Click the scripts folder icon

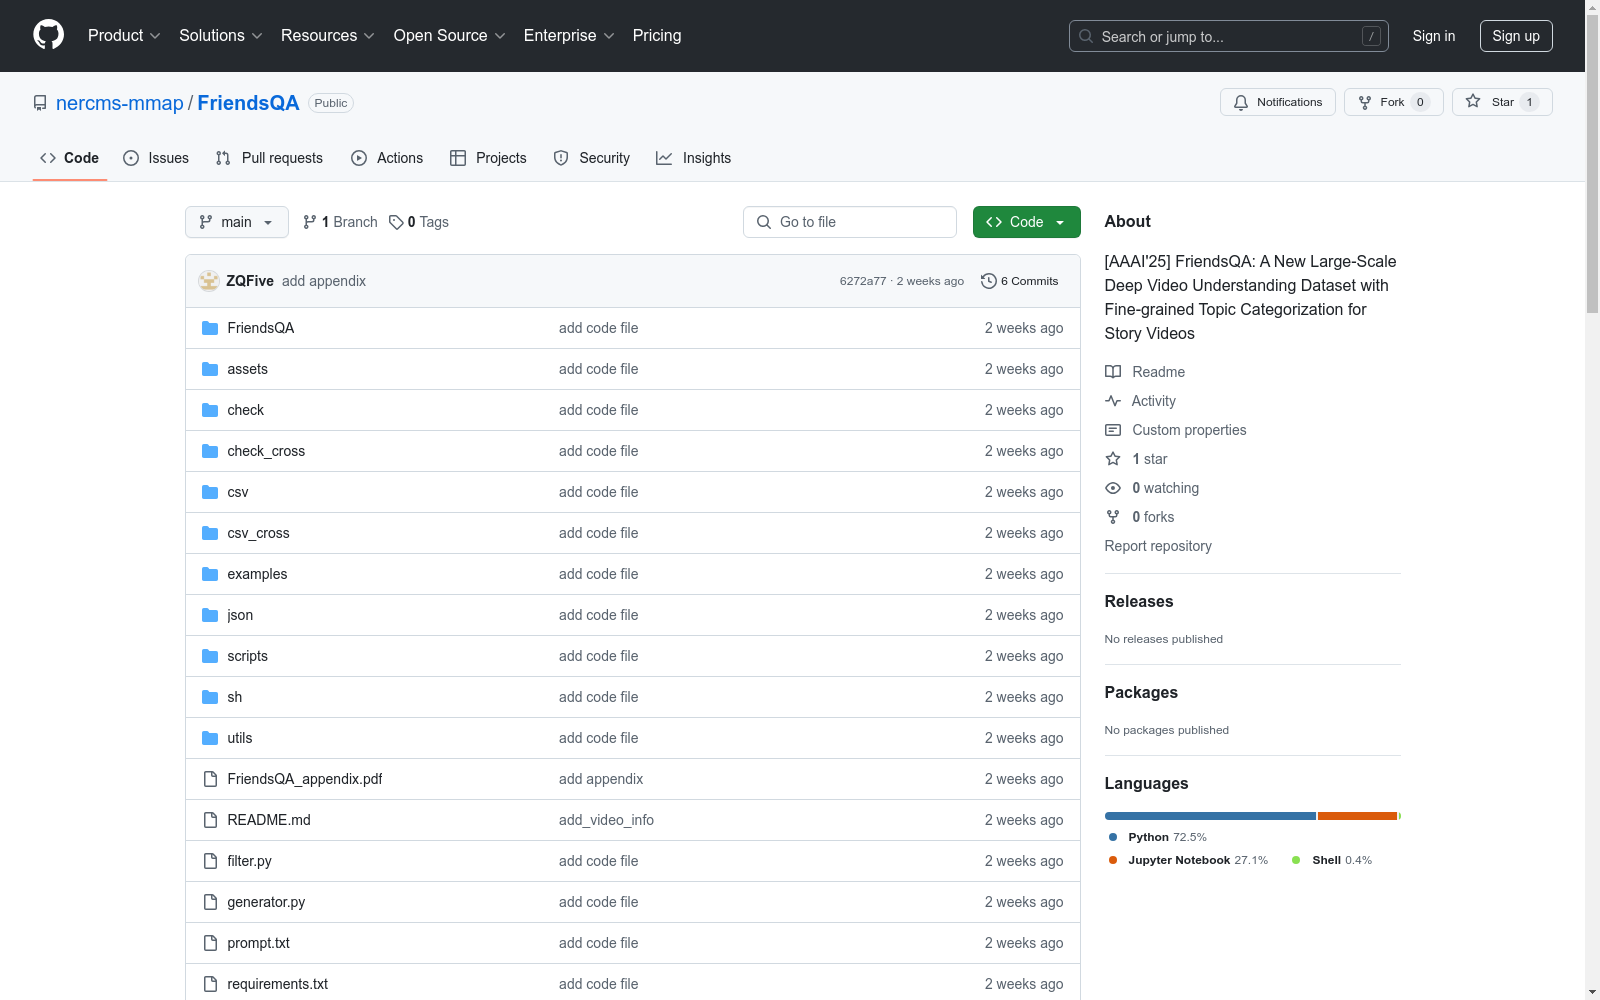click(210, 656)
